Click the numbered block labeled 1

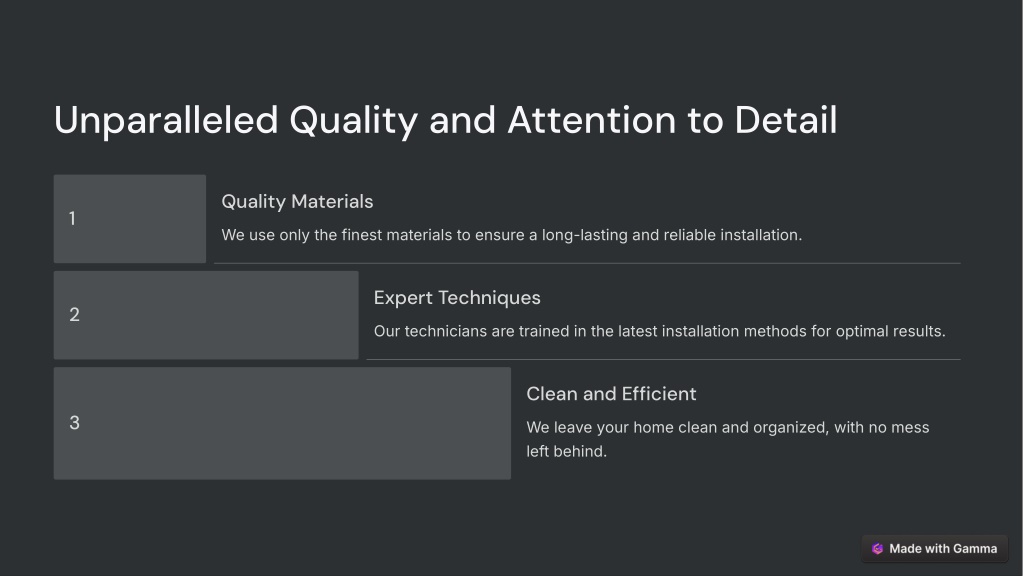(130, 219)
